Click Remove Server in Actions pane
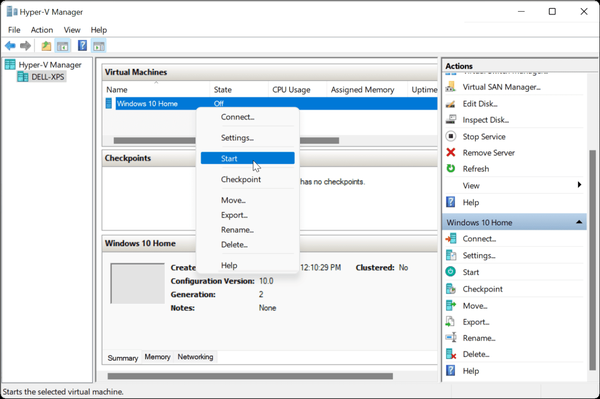600x399 pixels. [489, 153]
